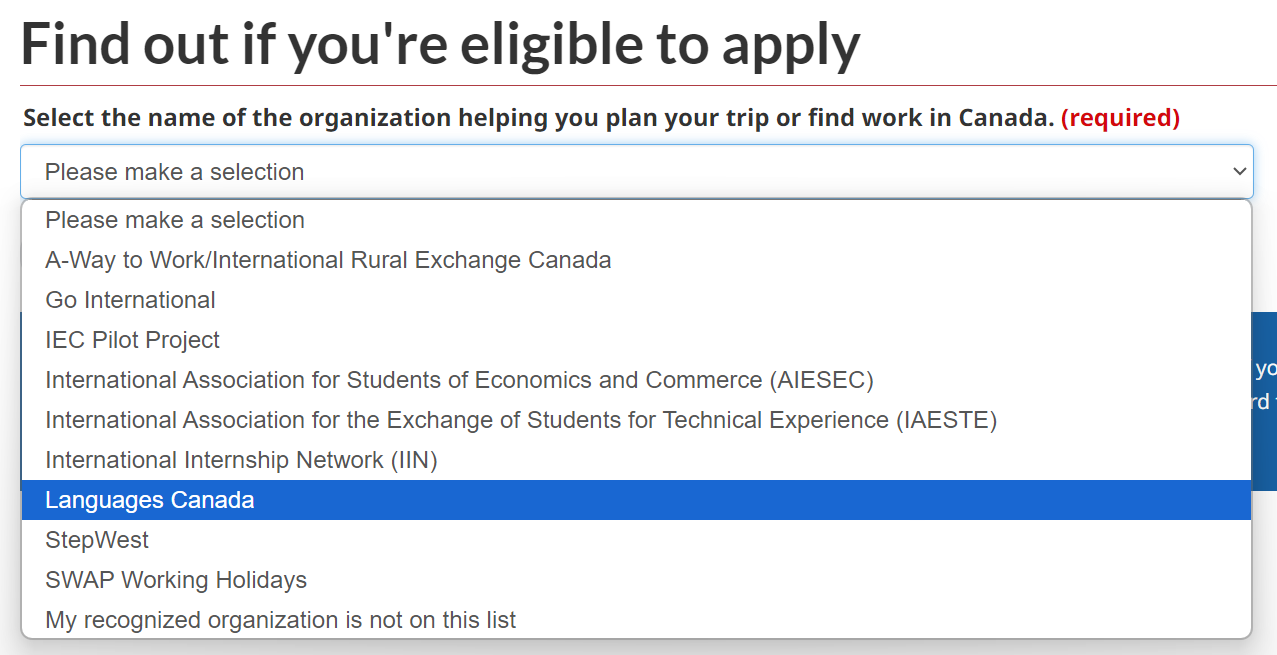Click the closed organization combo box field
Viewport: 1277px width, 655px height.
[636, 172]
